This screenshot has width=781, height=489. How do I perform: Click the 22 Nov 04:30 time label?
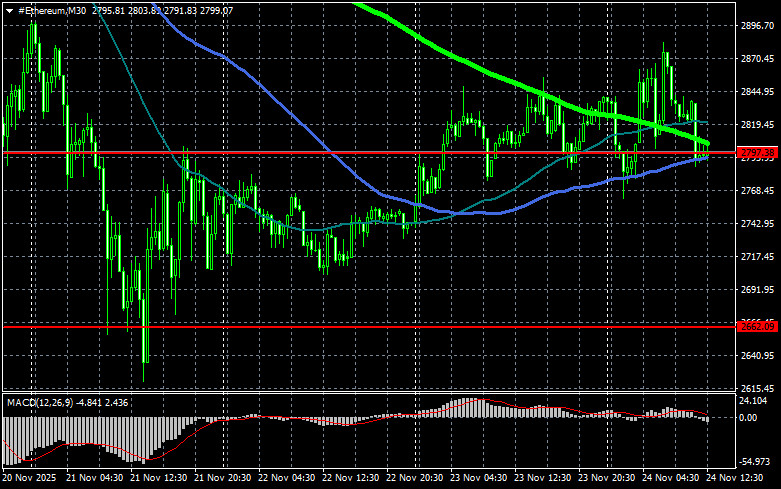(286, 478)
